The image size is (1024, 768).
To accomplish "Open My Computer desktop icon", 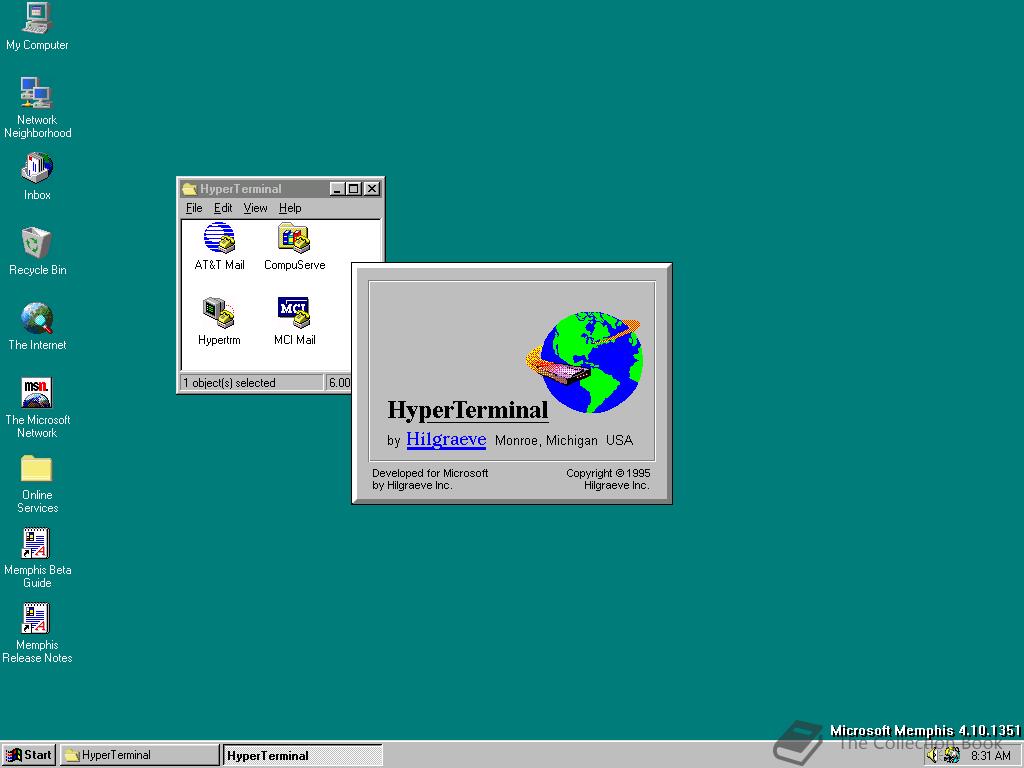I will [37, 19].
